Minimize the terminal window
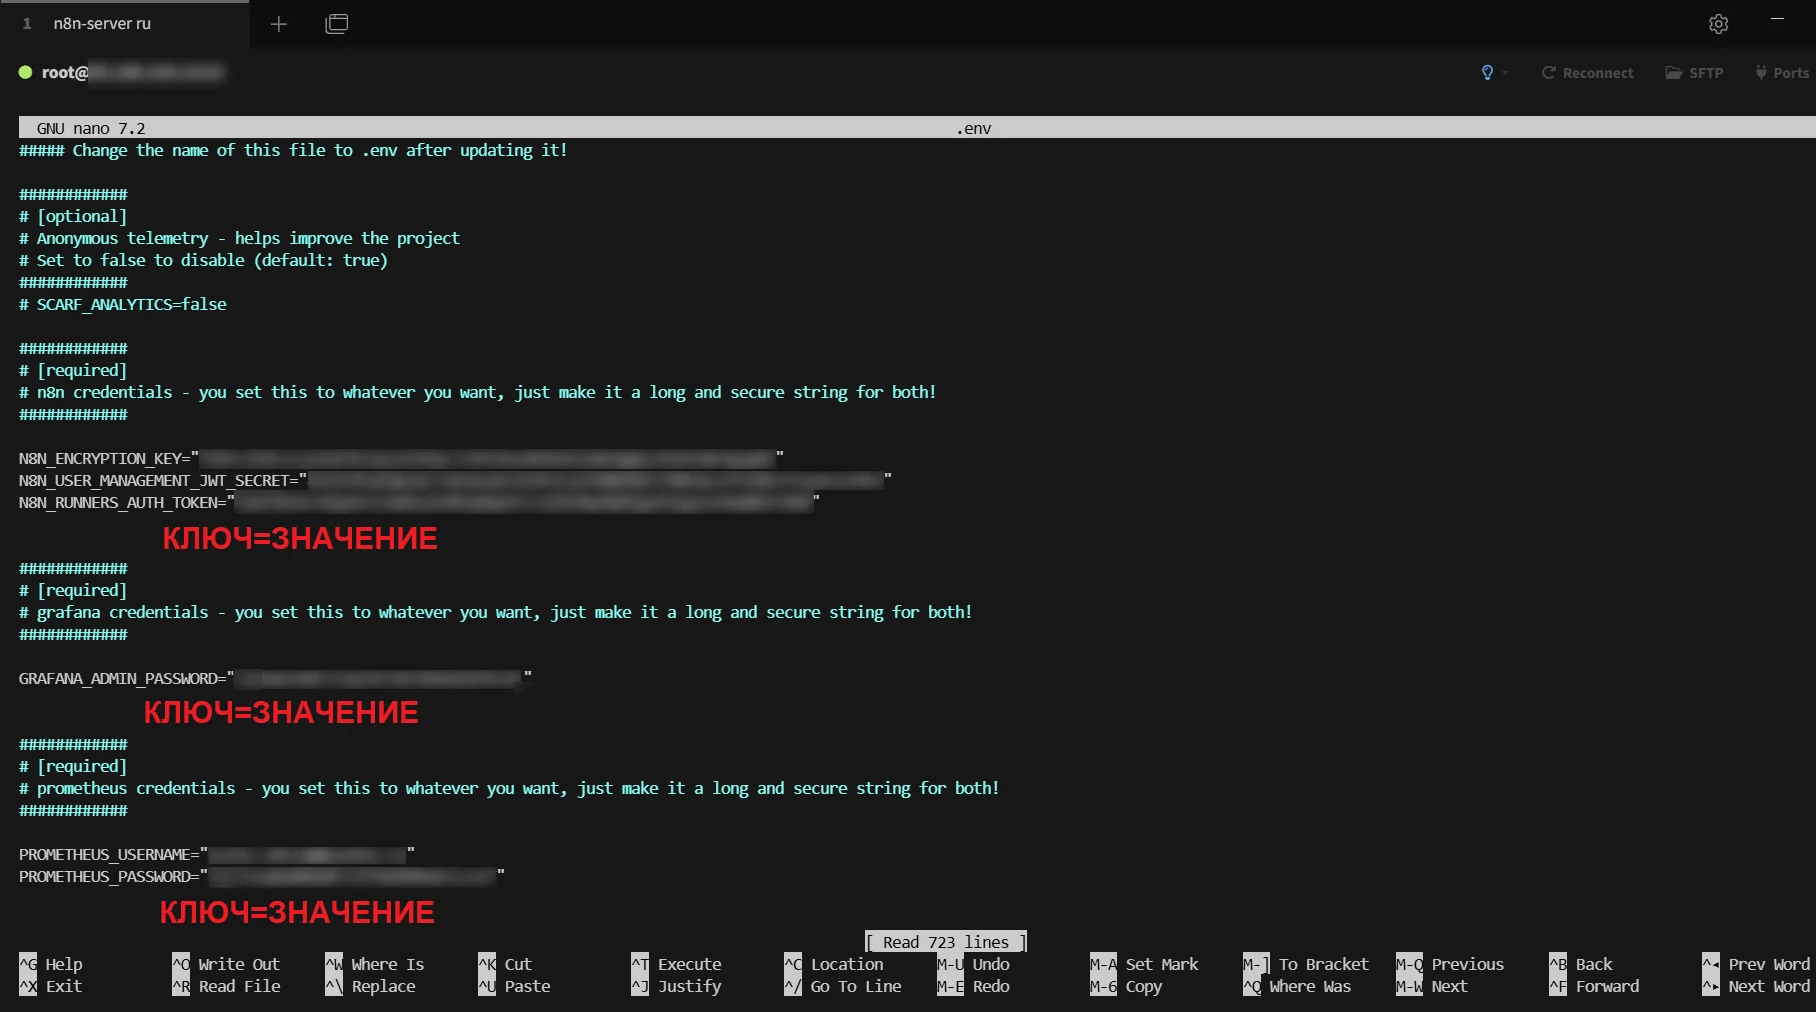The width and height of the screenshot is (1816, 1012). click(x=1777, y=20)
